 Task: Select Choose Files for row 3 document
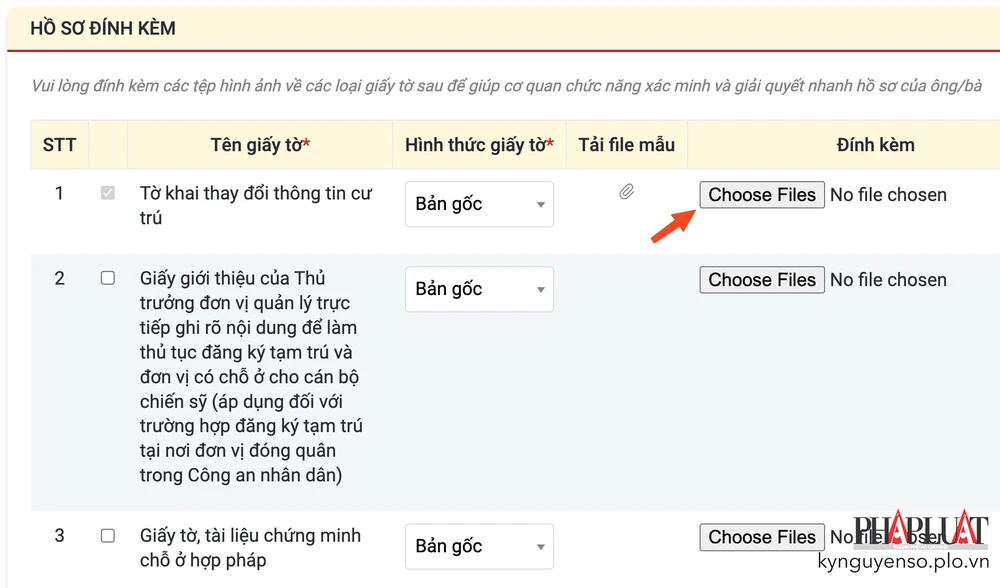pyautogui.click(x=762, y=537)
